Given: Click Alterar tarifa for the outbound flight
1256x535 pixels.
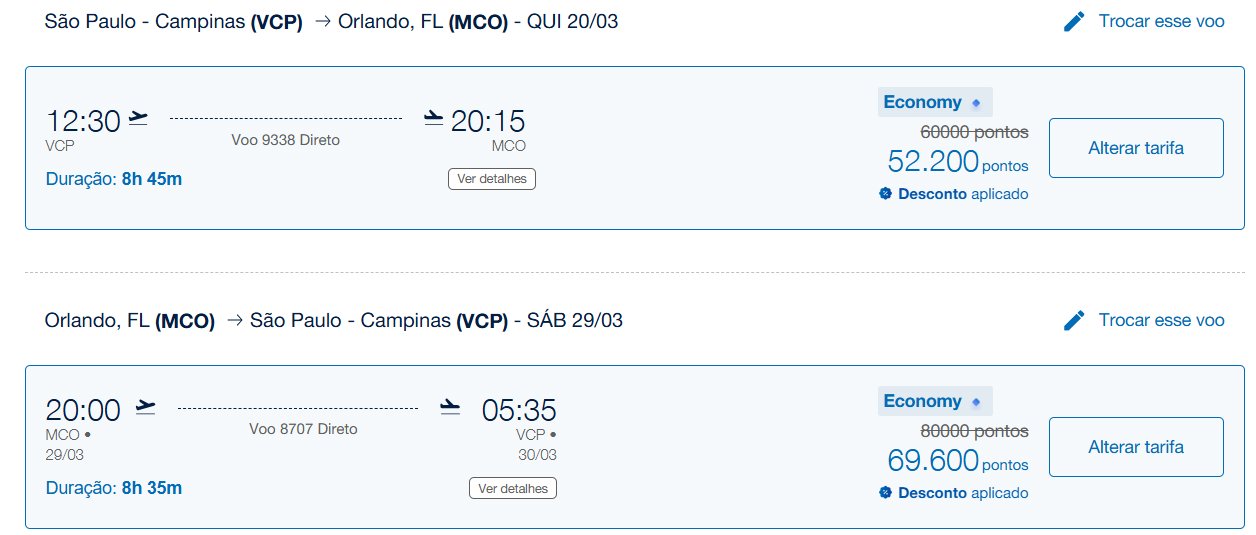Looking at the screenshot, I should [x=1136, y=148].
